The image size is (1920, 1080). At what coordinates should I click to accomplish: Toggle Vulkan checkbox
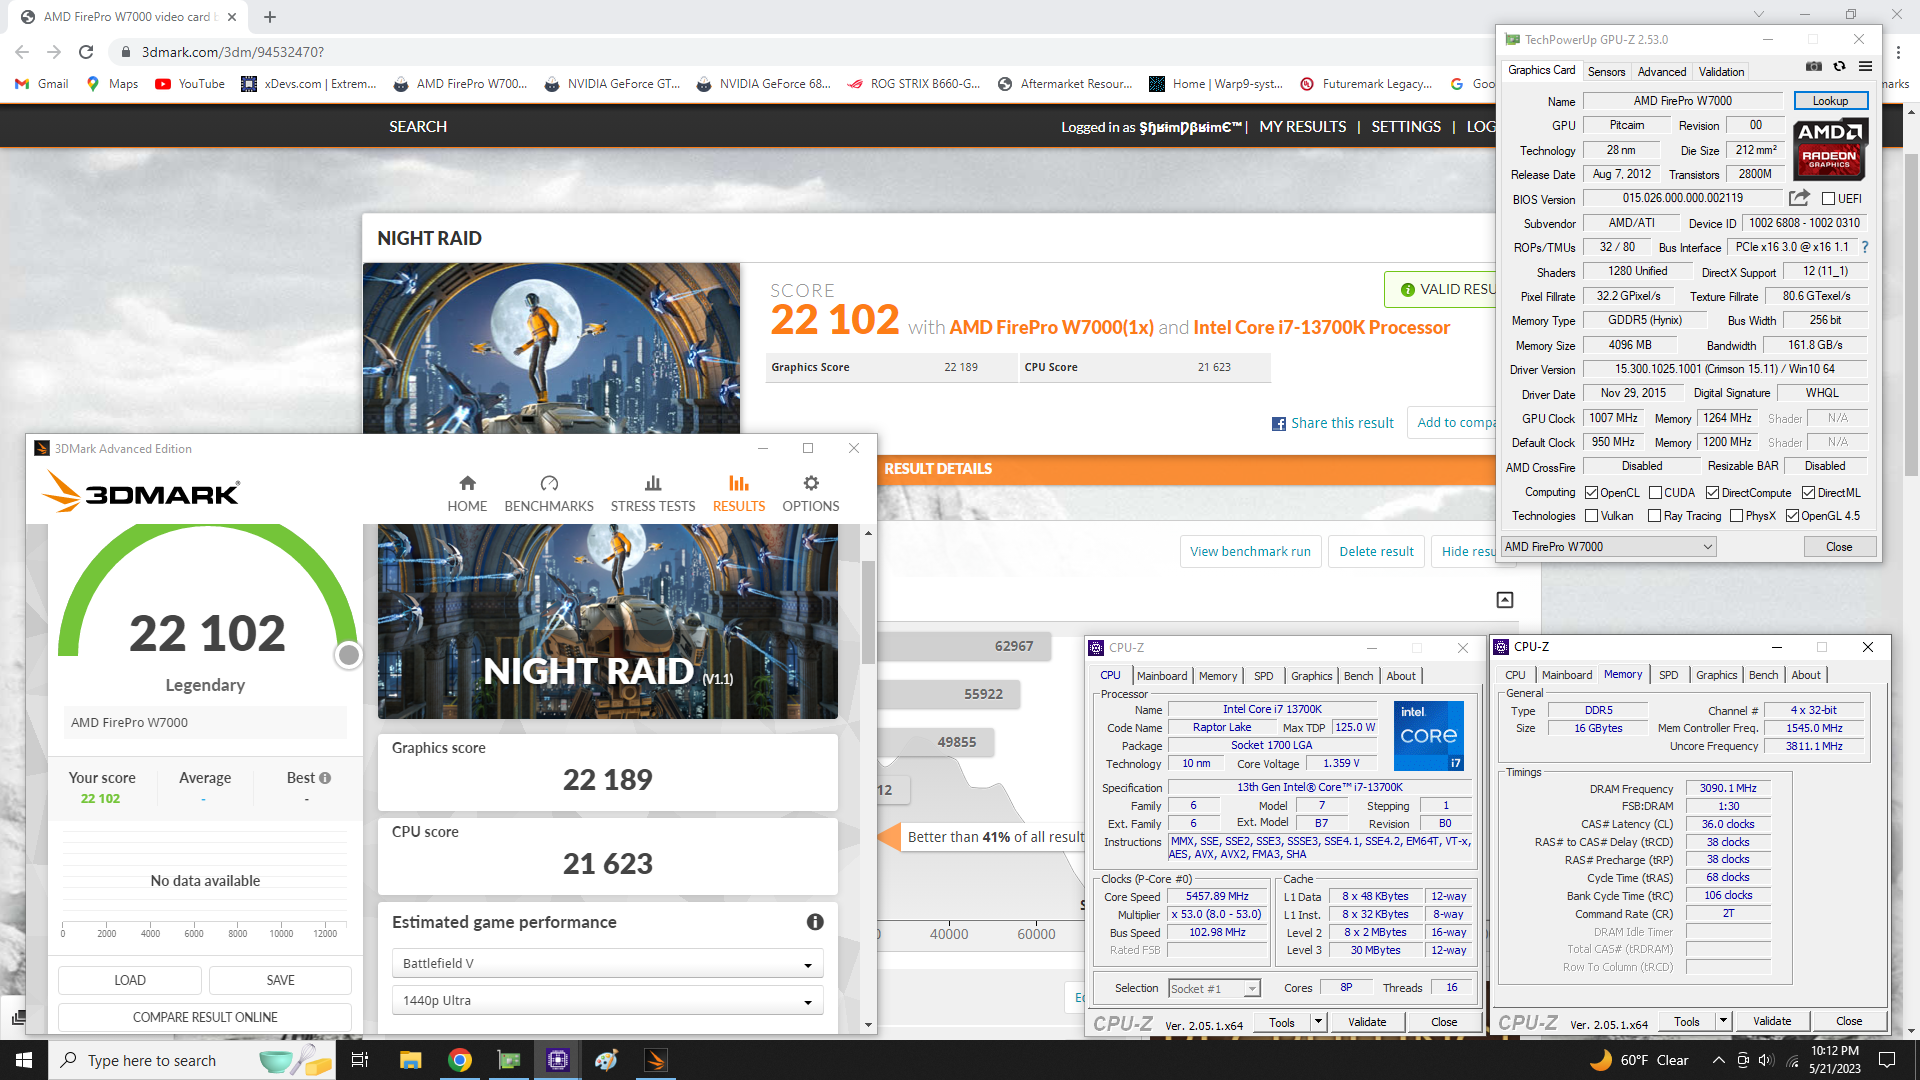[1591, 516]
